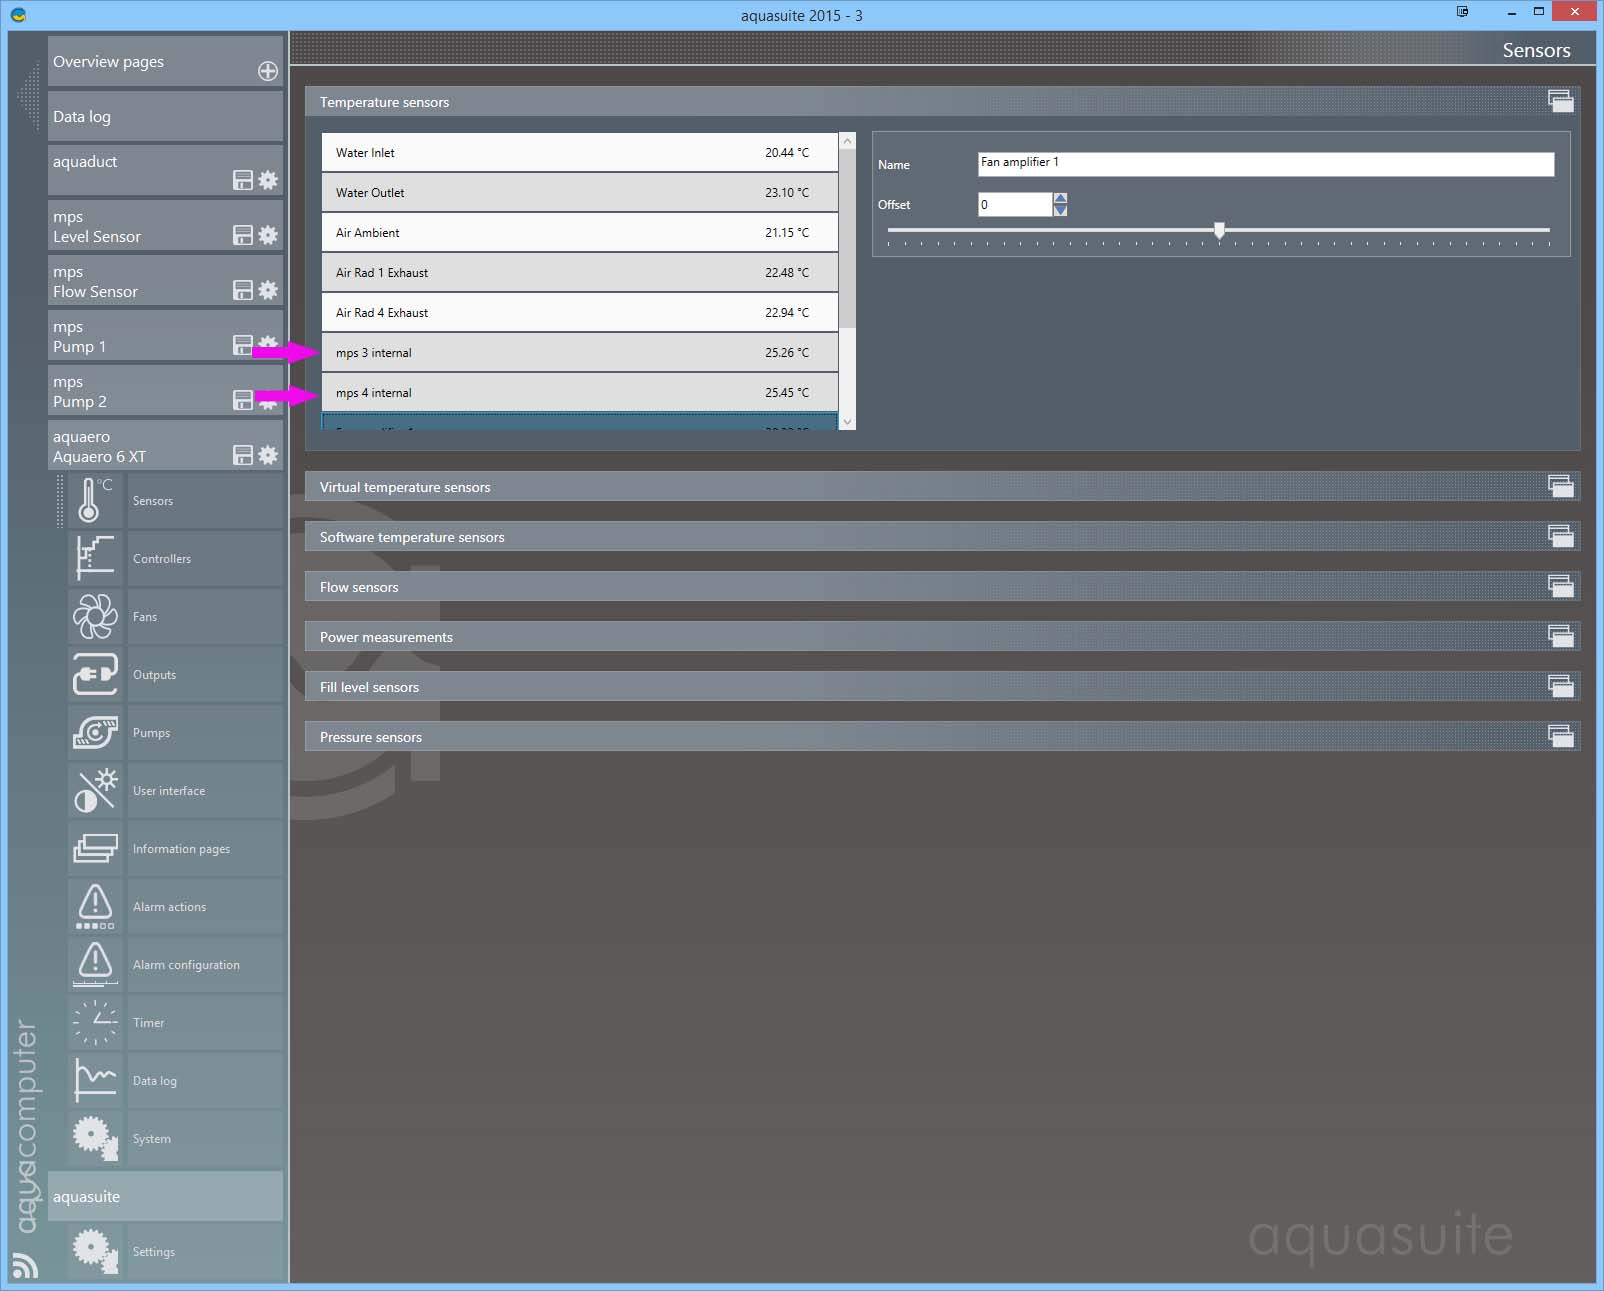The width and height of the screenshot is (1604, 1291).
Task: Select the Air Rad 1 Exhaust sensor row
Action: 580,272
